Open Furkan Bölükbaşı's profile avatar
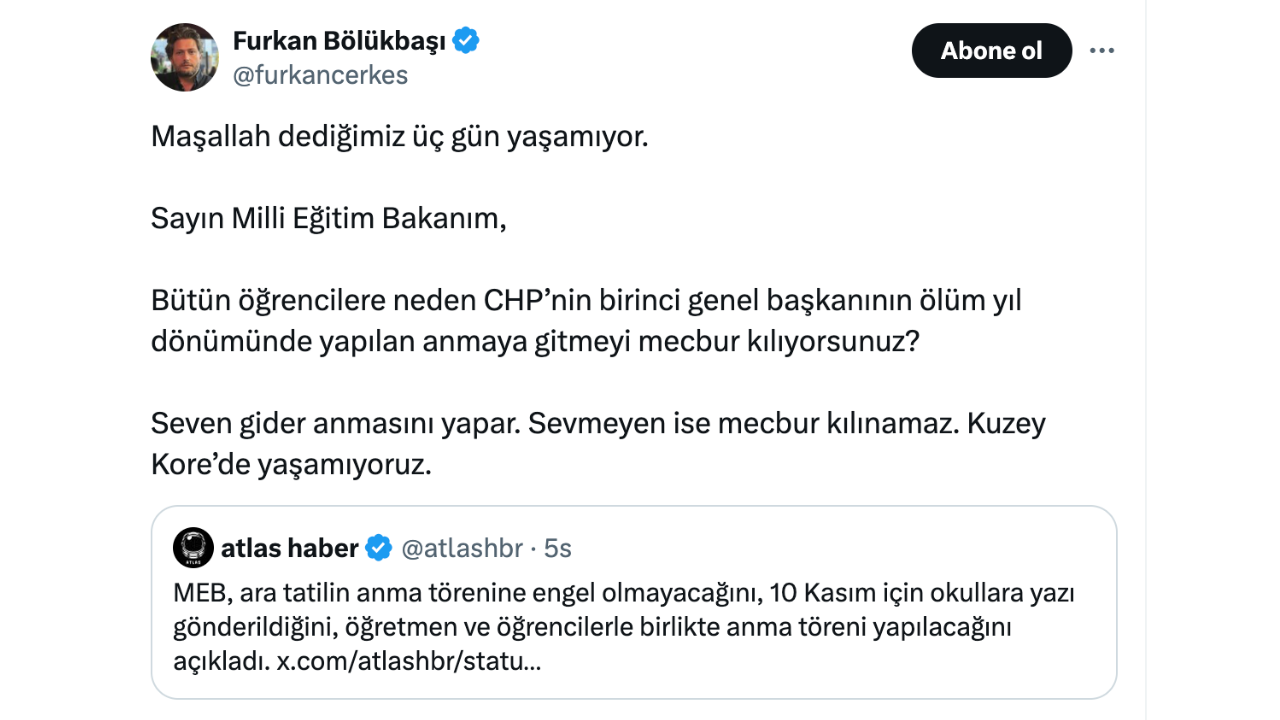Screen dimensions: 1280x720 pyautogui.click(x=184, y=57)
